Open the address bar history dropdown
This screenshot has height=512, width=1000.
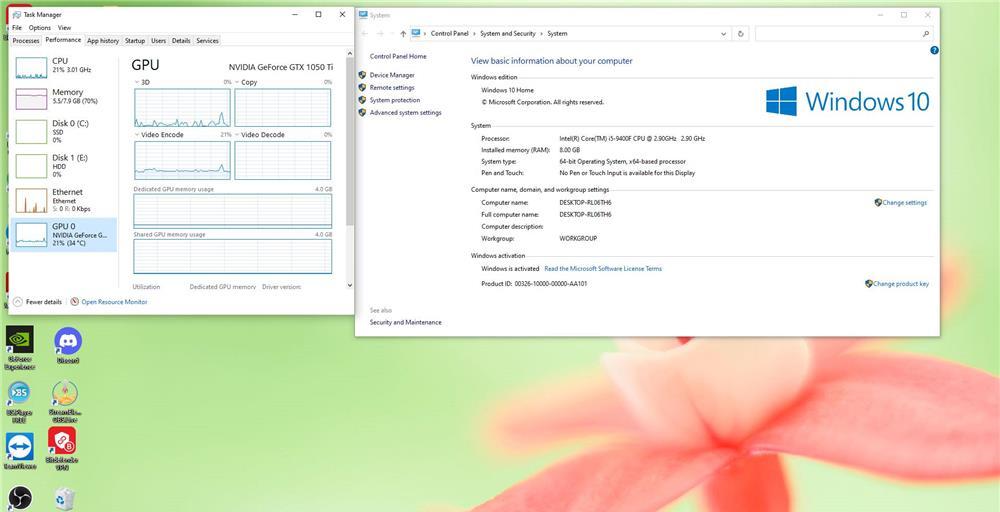click(724, 34)
